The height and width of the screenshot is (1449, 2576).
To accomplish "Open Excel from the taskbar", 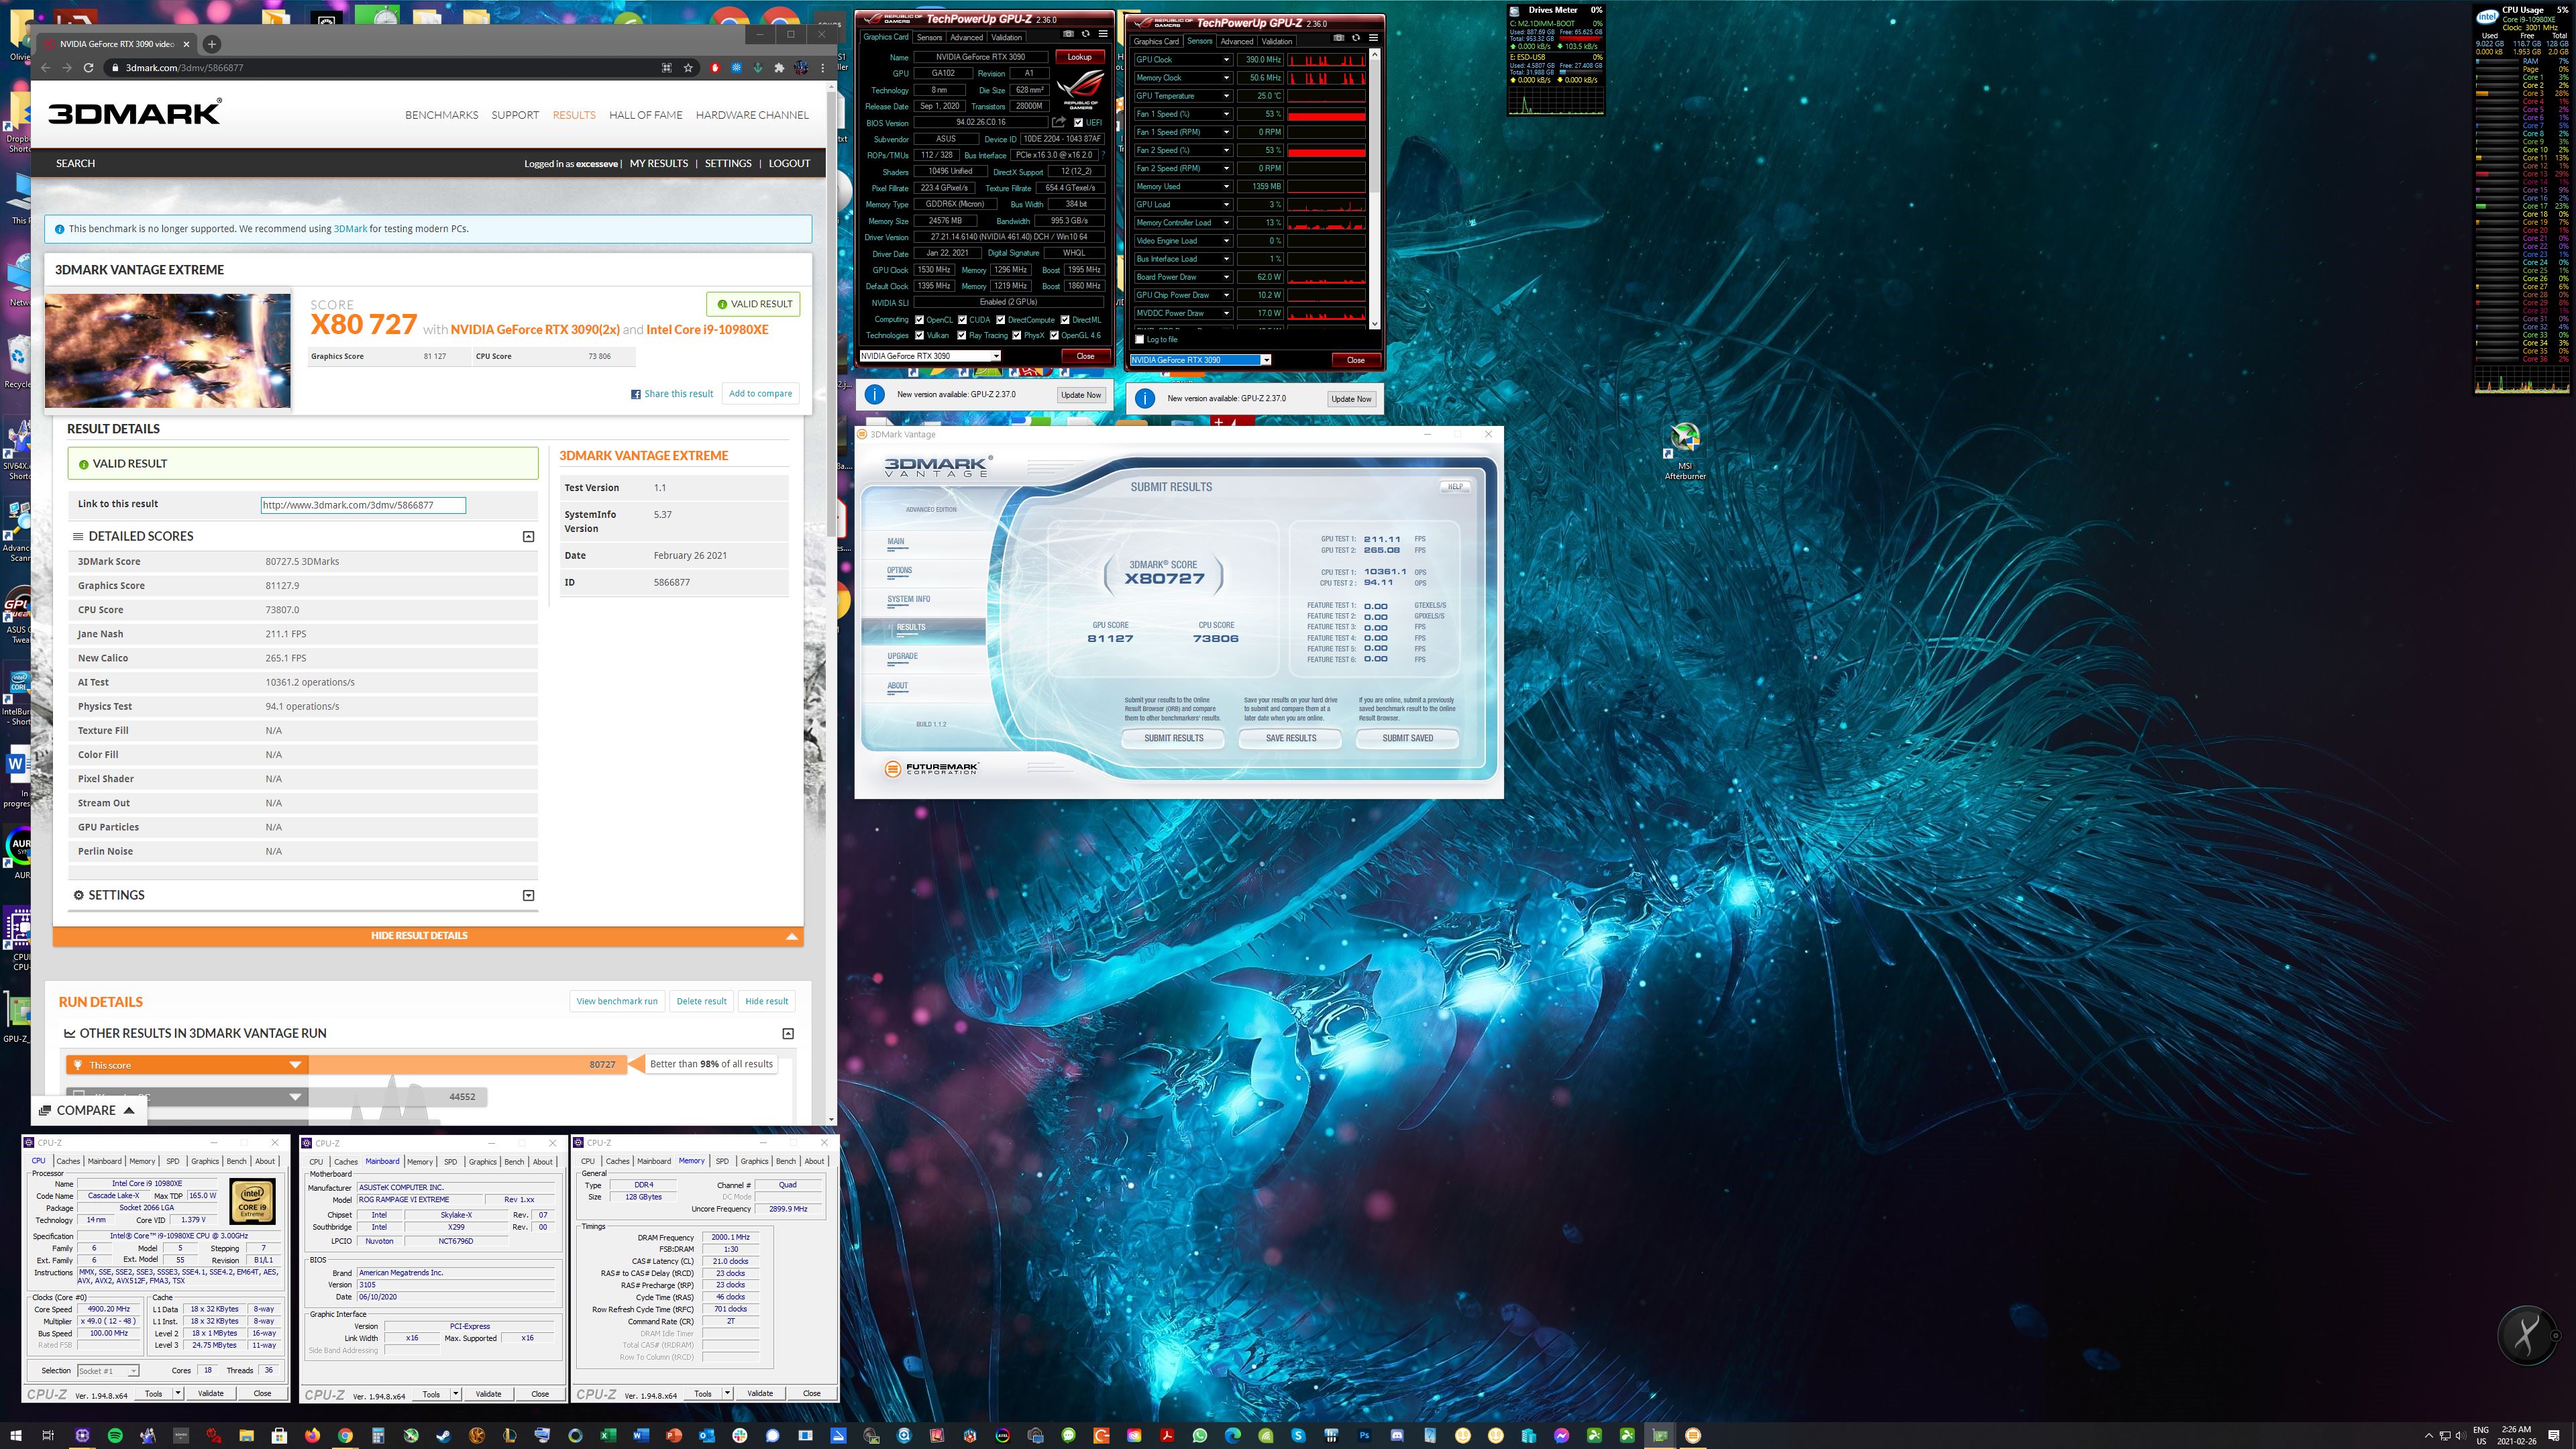I will [607, 1435].
